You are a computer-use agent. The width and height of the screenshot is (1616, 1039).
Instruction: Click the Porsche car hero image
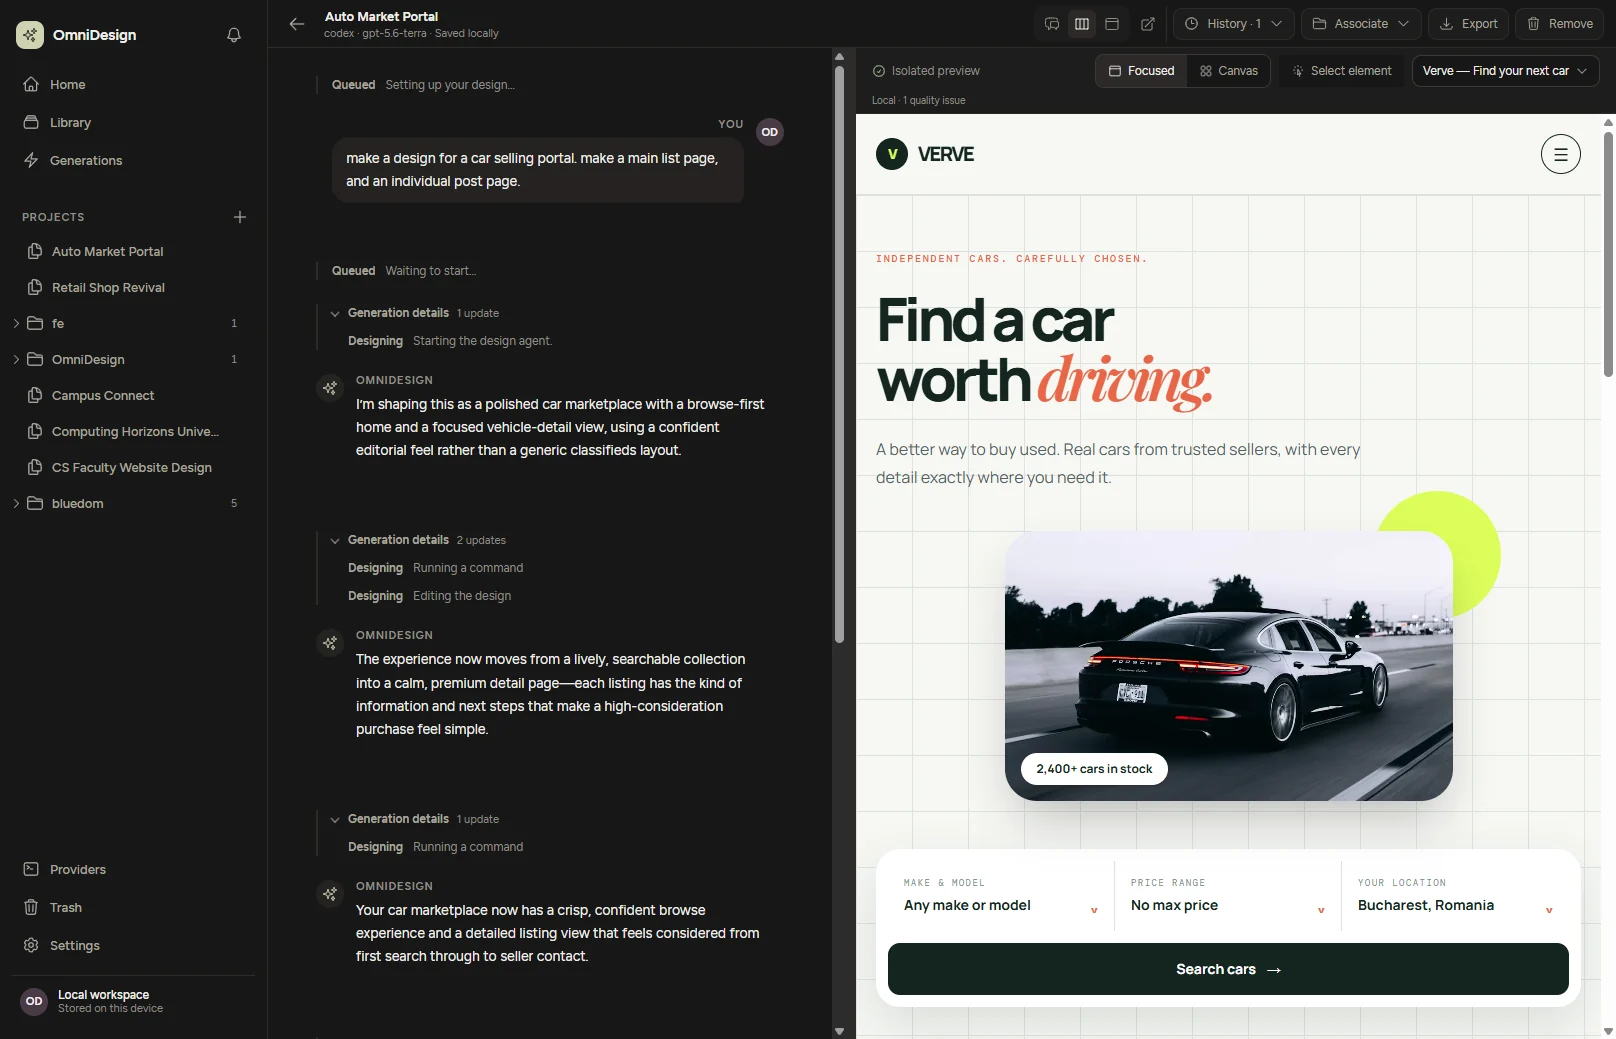tap(1229, 666)
